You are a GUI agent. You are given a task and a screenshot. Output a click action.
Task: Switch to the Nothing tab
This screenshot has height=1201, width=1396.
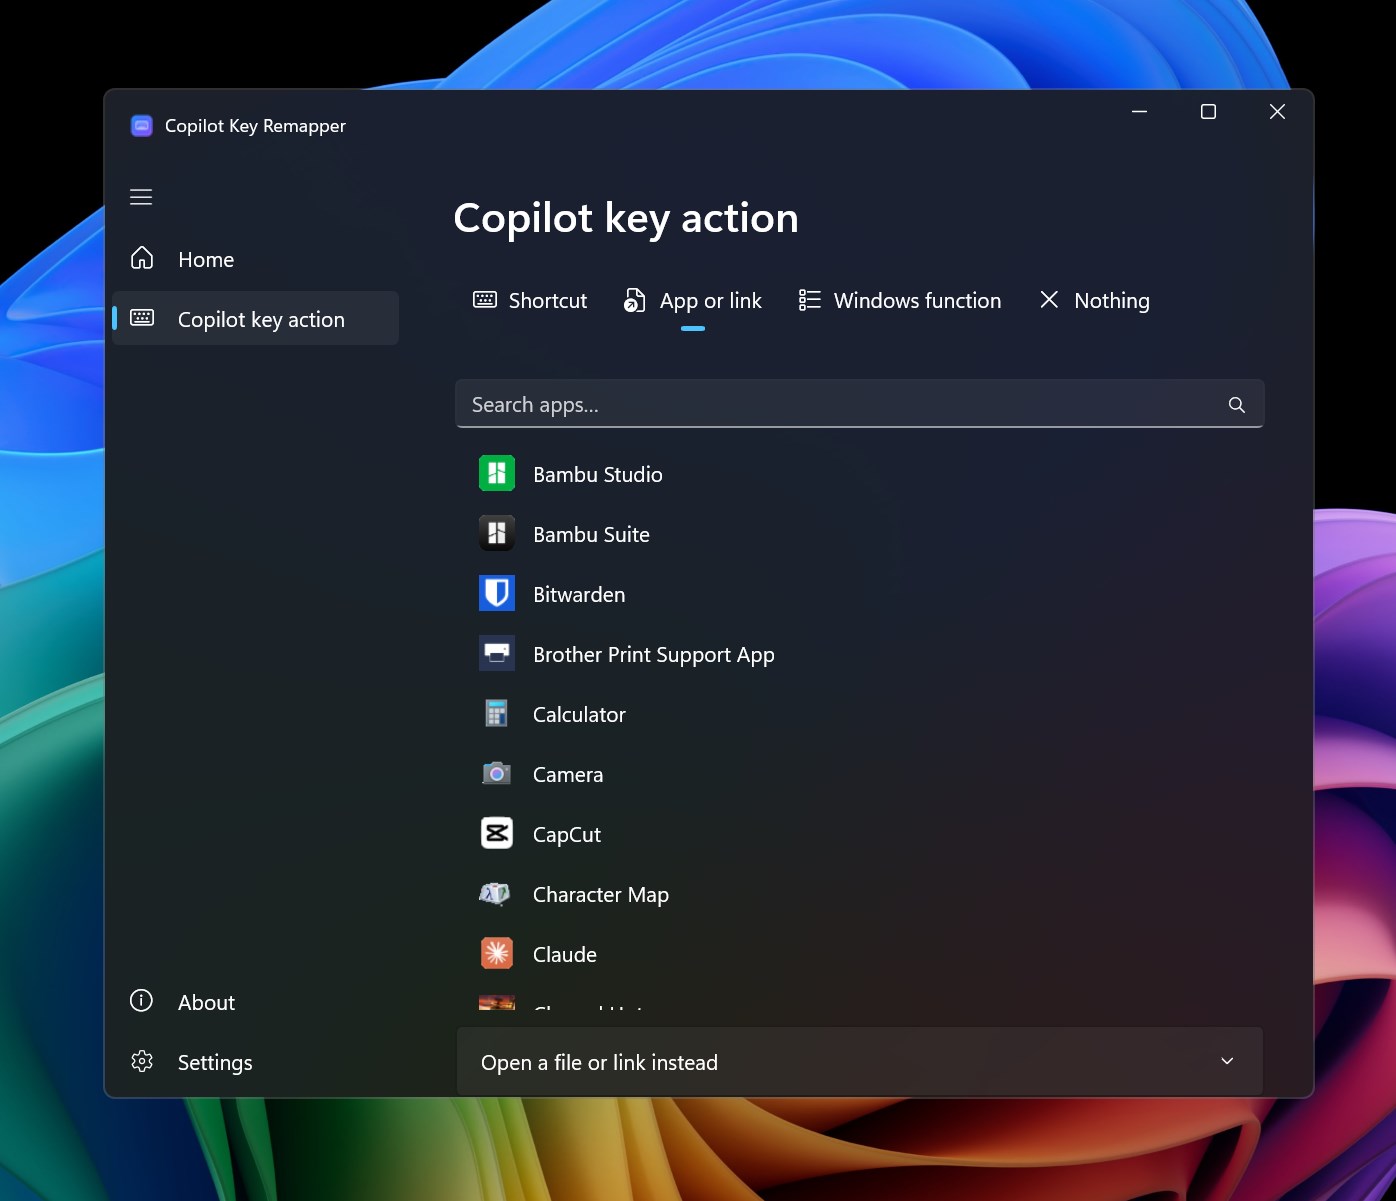(1095, 301)
